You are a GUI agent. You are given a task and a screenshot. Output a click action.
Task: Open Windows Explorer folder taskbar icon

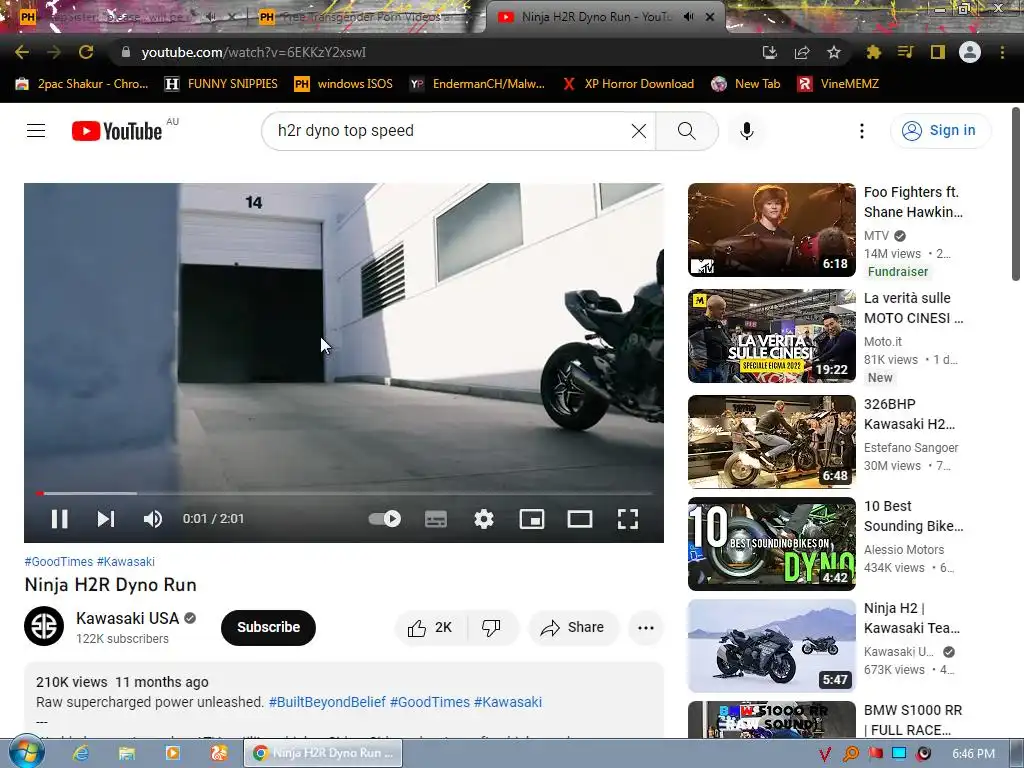(x=127, y=753)
